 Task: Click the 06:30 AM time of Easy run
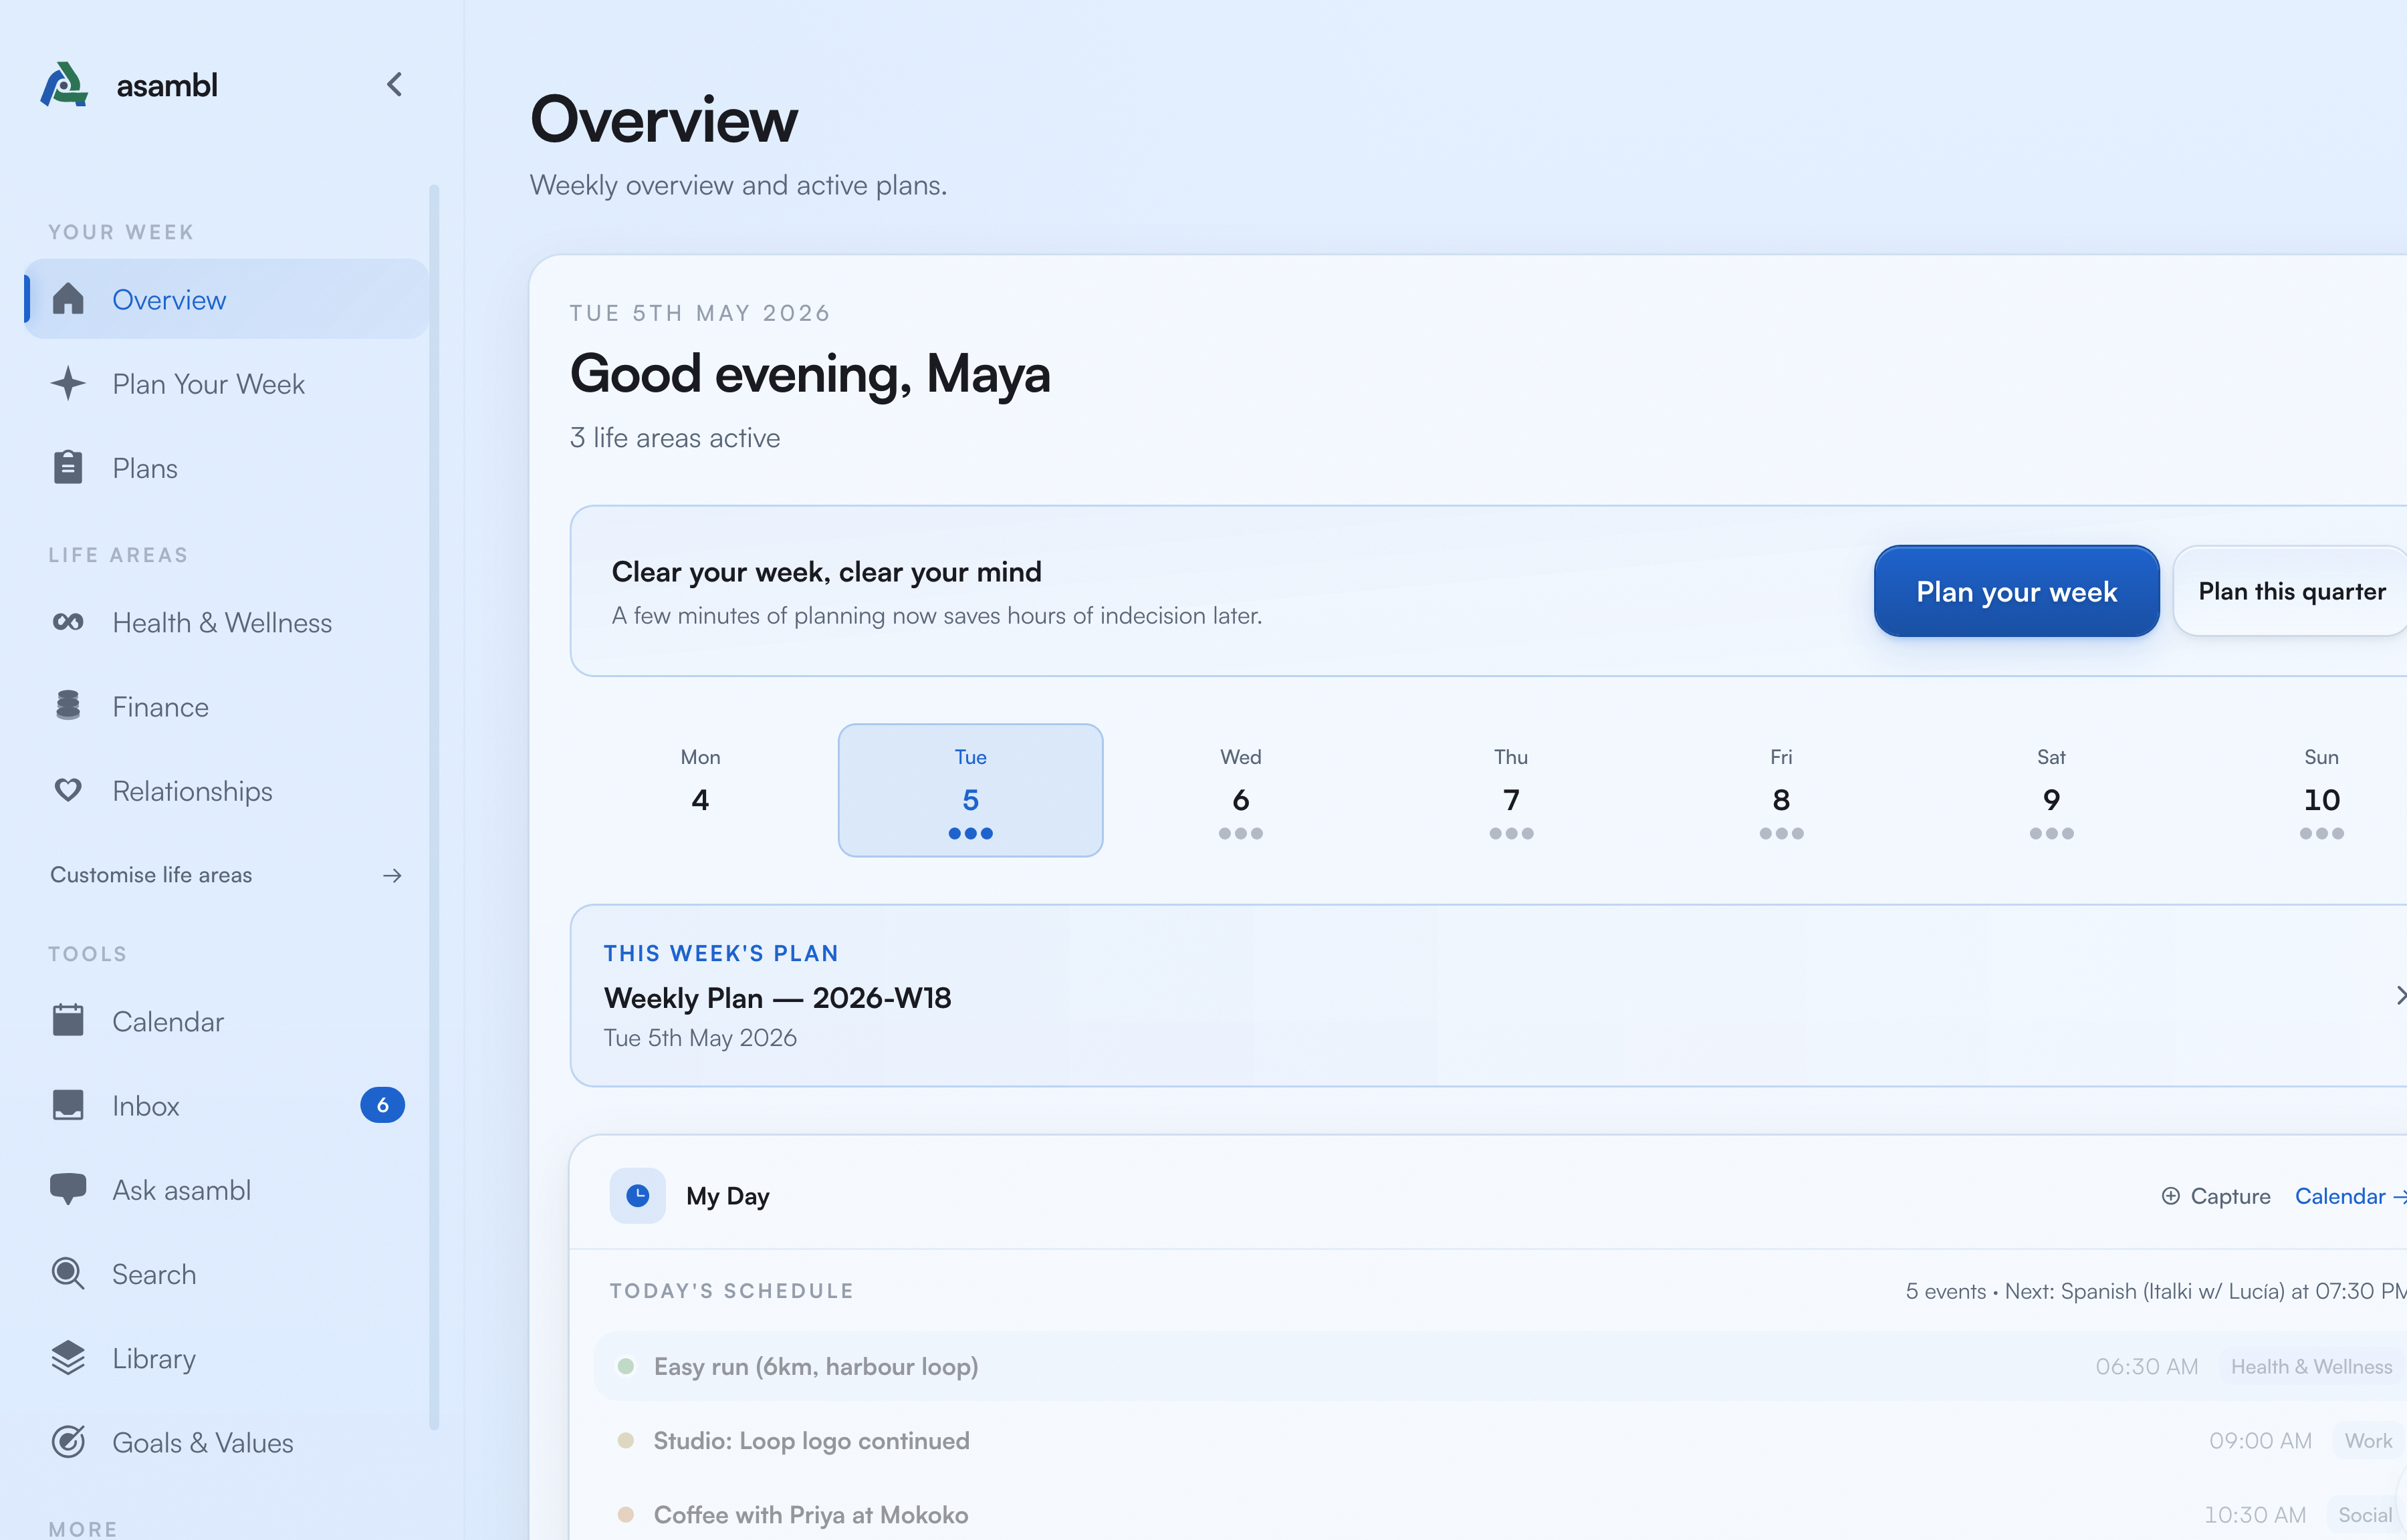tap(2146, 1366)
